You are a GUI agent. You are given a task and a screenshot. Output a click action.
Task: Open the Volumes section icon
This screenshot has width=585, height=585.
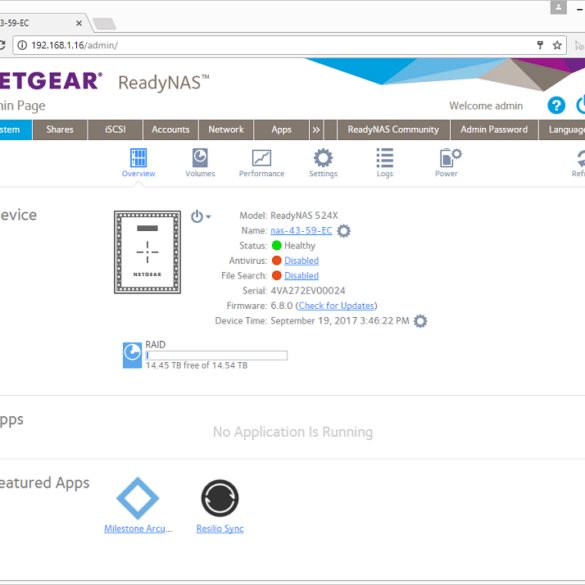pyautogui.click(x=200, y=163)
